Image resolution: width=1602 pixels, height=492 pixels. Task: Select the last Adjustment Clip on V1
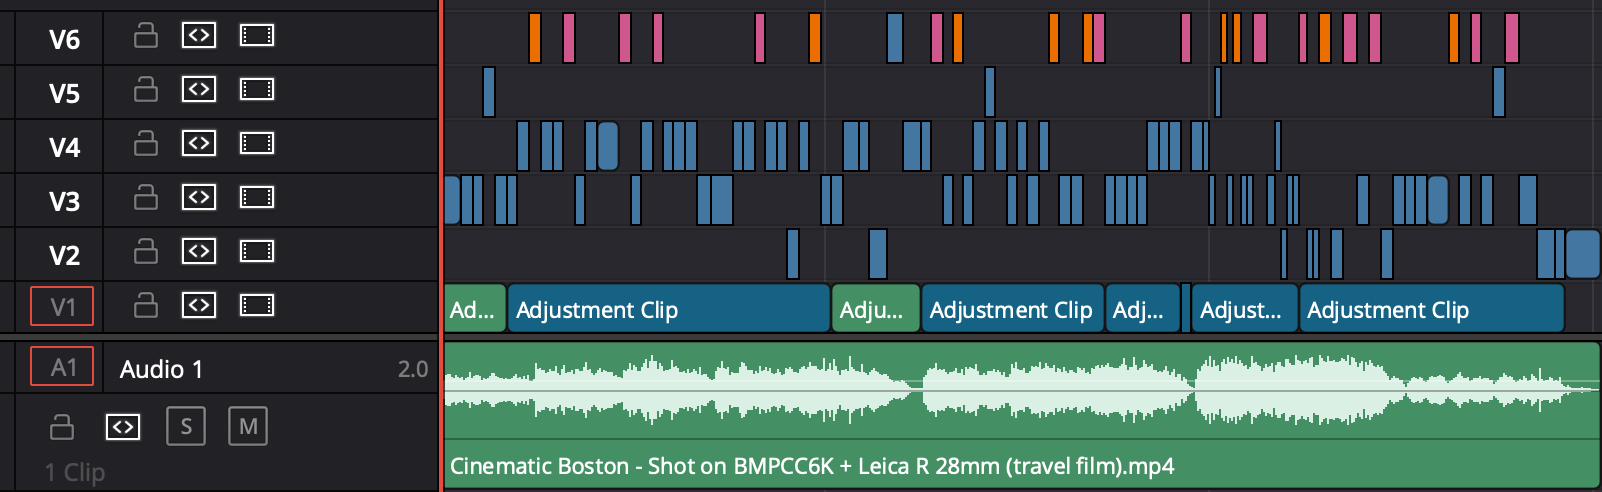pyautogui.click(x=1431, y=308)
